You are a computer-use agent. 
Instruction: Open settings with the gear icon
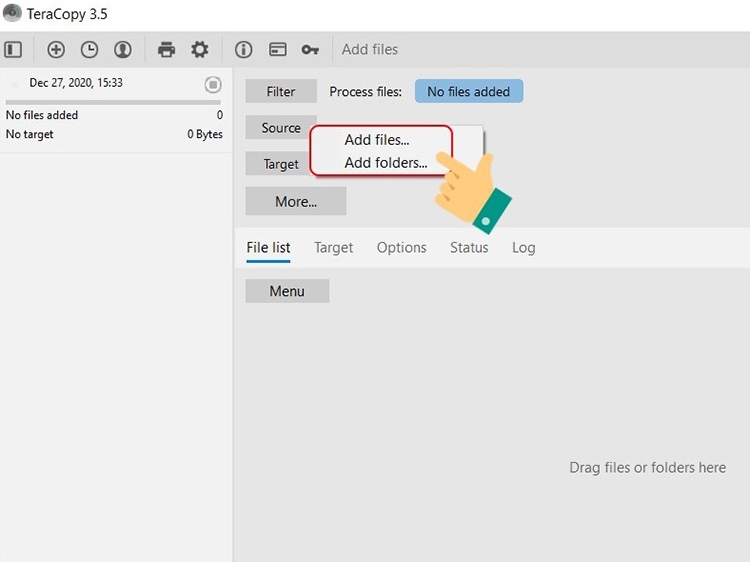point(200,49)
